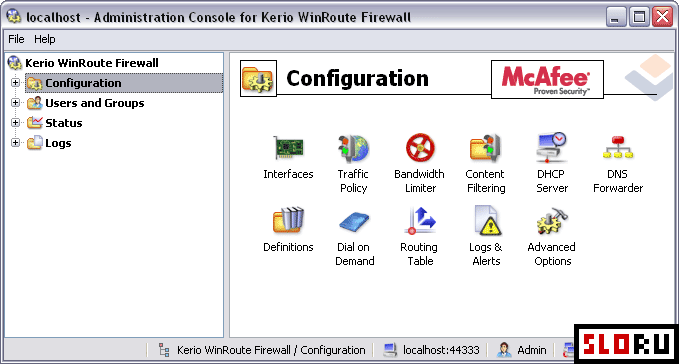Click the McAfee Proven Security logo

[x=547, y=79]
